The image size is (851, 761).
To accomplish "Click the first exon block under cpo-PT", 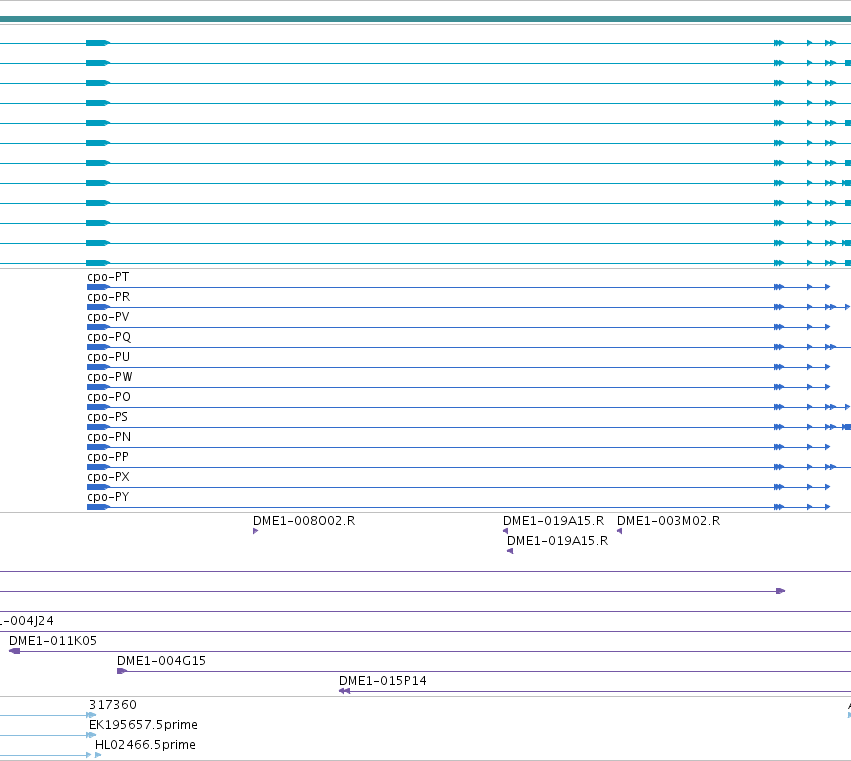I will [x=98, y=287].
